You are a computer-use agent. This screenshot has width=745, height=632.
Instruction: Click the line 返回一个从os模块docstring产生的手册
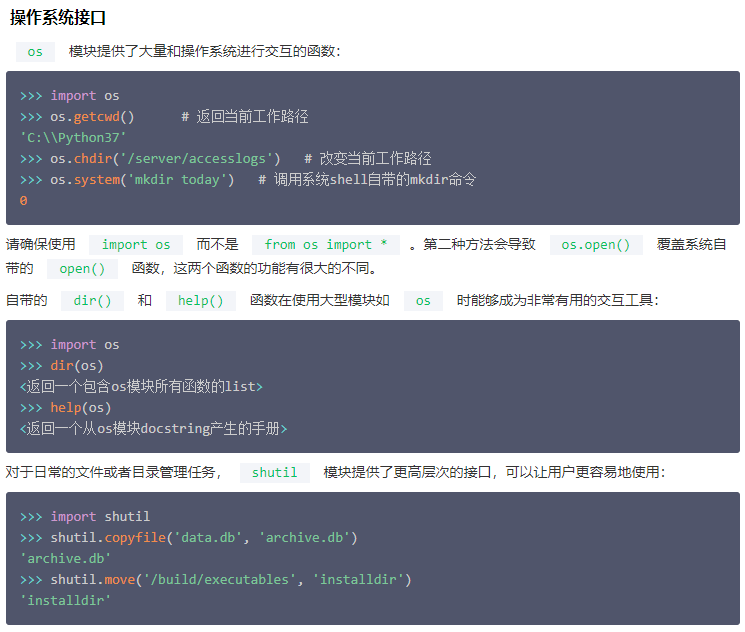(153, 429)
